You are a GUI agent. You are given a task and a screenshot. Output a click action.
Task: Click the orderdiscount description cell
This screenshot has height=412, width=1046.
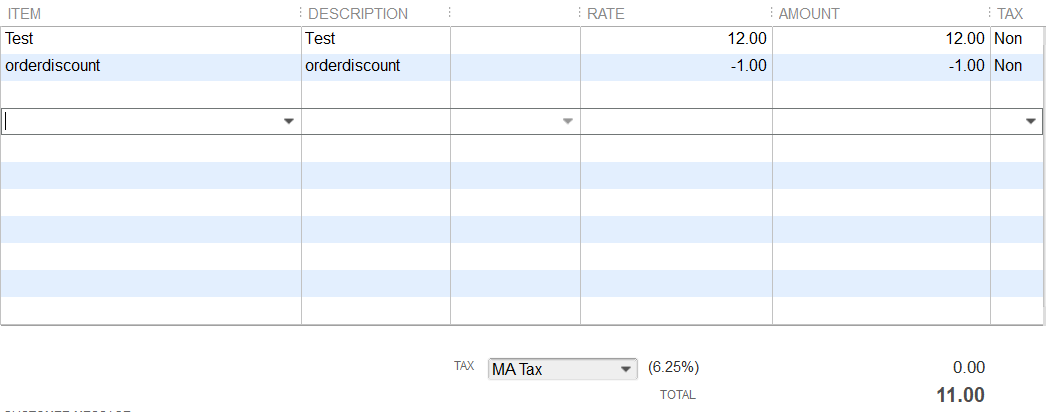click(x=375, y=66)
